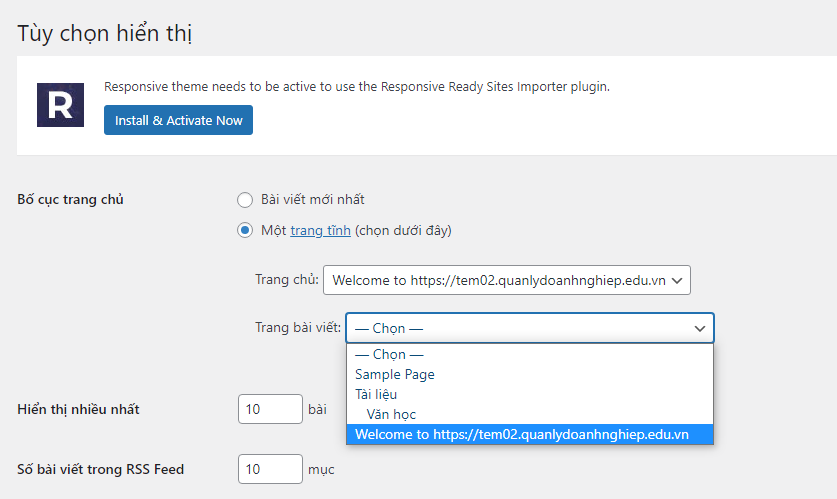Open the 'Trang chủ' page dropdown
The height and width of the screenshot is (499, 837).
(506, 281)
